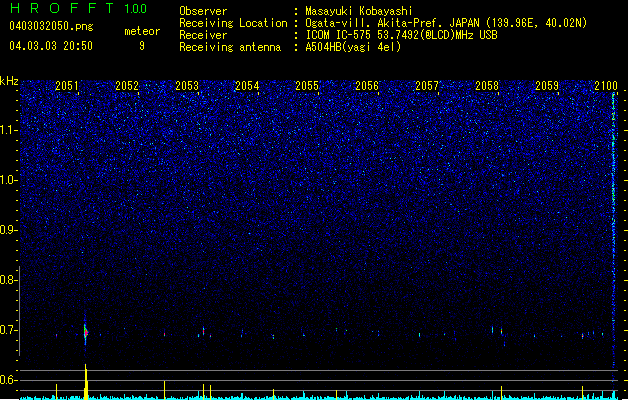
Task: Click the "Observer" field label
Action: (x=203, y=11)
